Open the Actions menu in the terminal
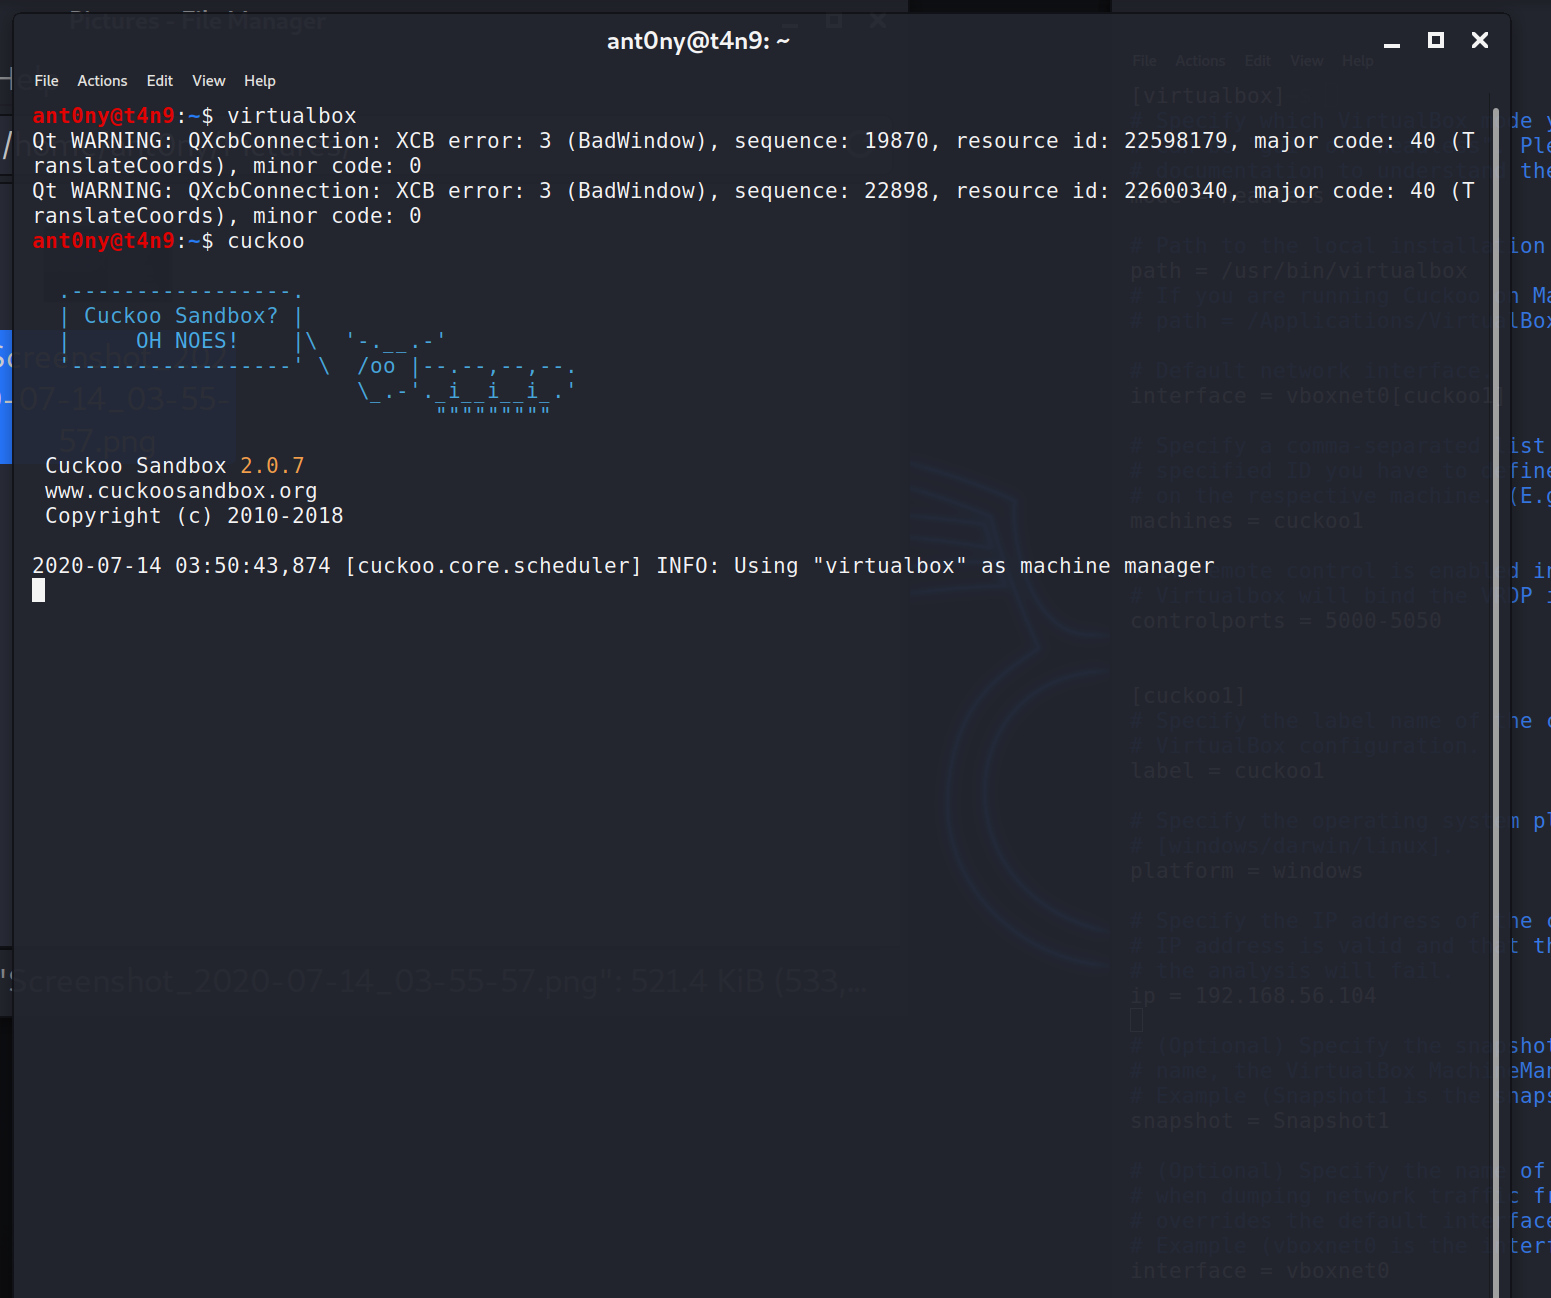 click(101, 81)
